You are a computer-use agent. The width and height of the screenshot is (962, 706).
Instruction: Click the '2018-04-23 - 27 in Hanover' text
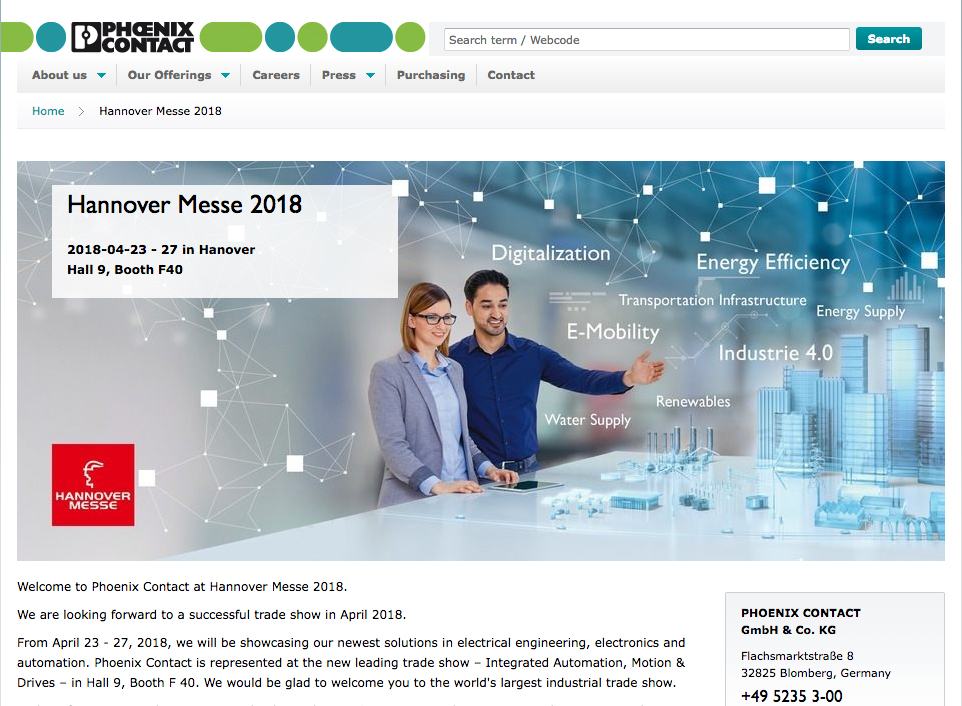[161, 250]
